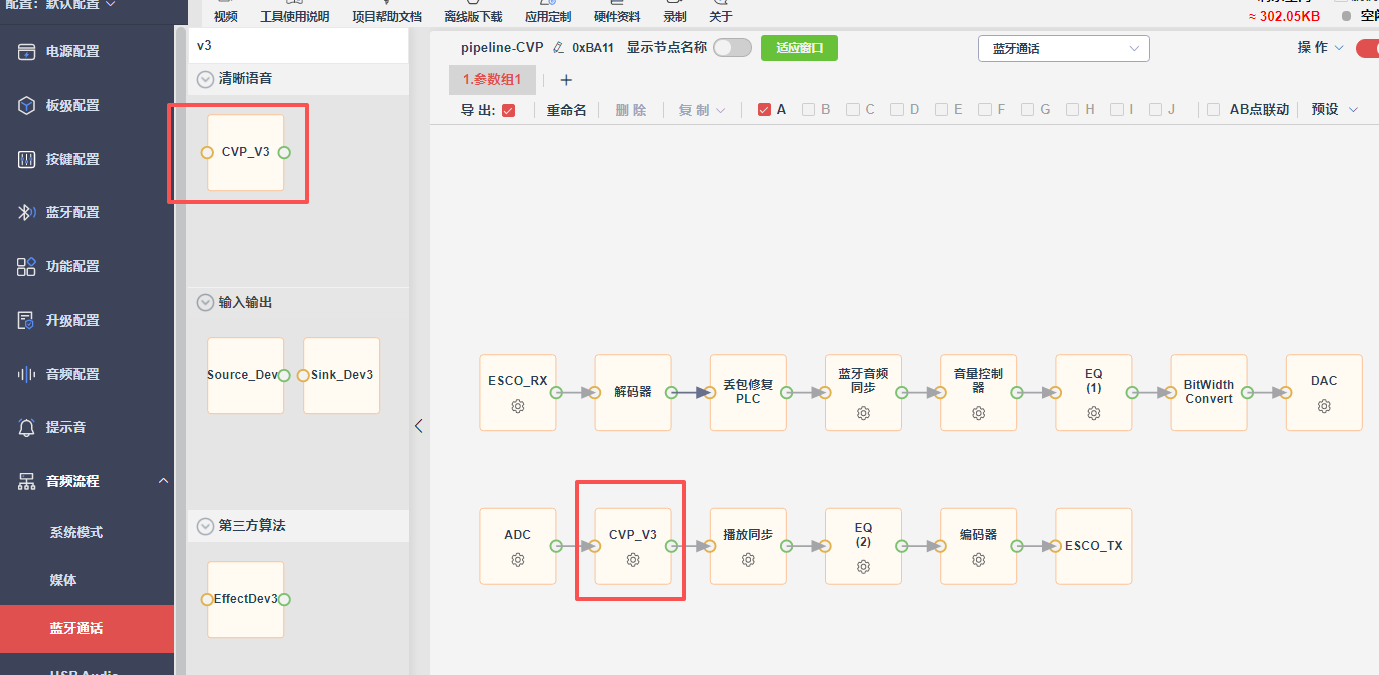Click pencil icon next to pipeline-CVP name
The height and width of the screenshot is (675, 1379).
(558, 48)
